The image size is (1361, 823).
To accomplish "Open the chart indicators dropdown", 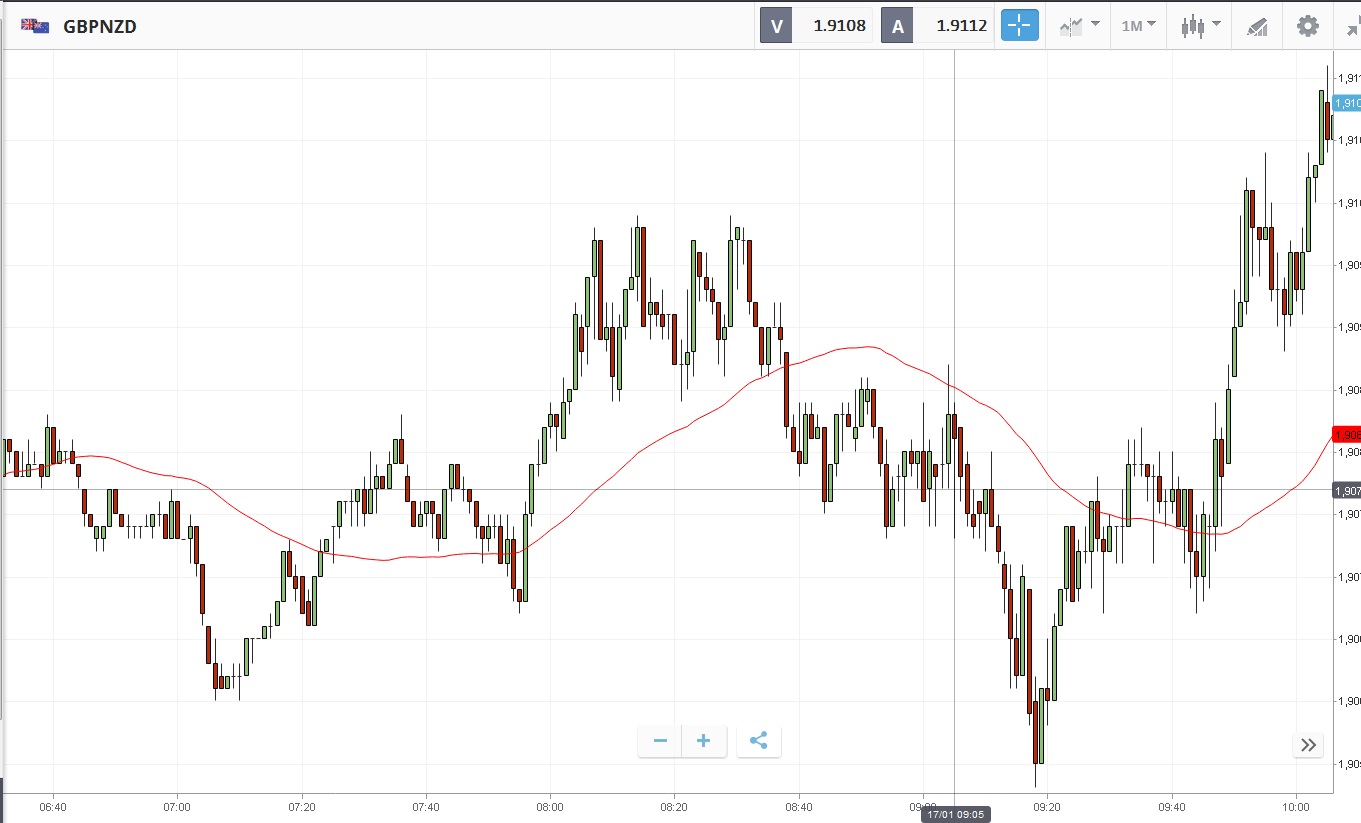I will click(1079, 26).
